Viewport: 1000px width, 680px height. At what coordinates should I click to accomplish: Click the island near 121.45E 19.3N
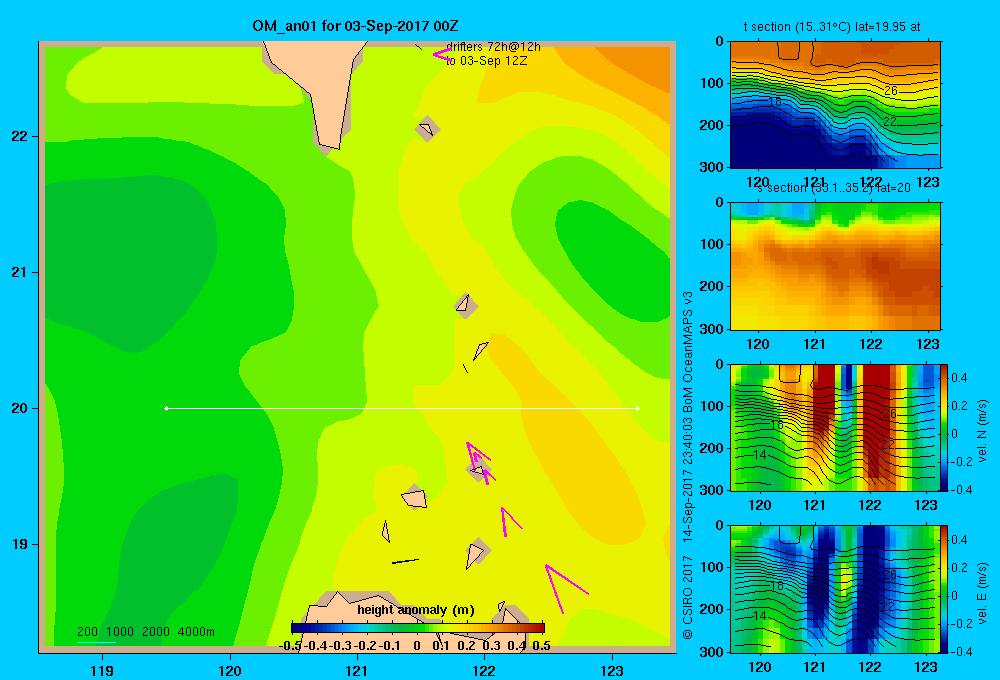414,497
